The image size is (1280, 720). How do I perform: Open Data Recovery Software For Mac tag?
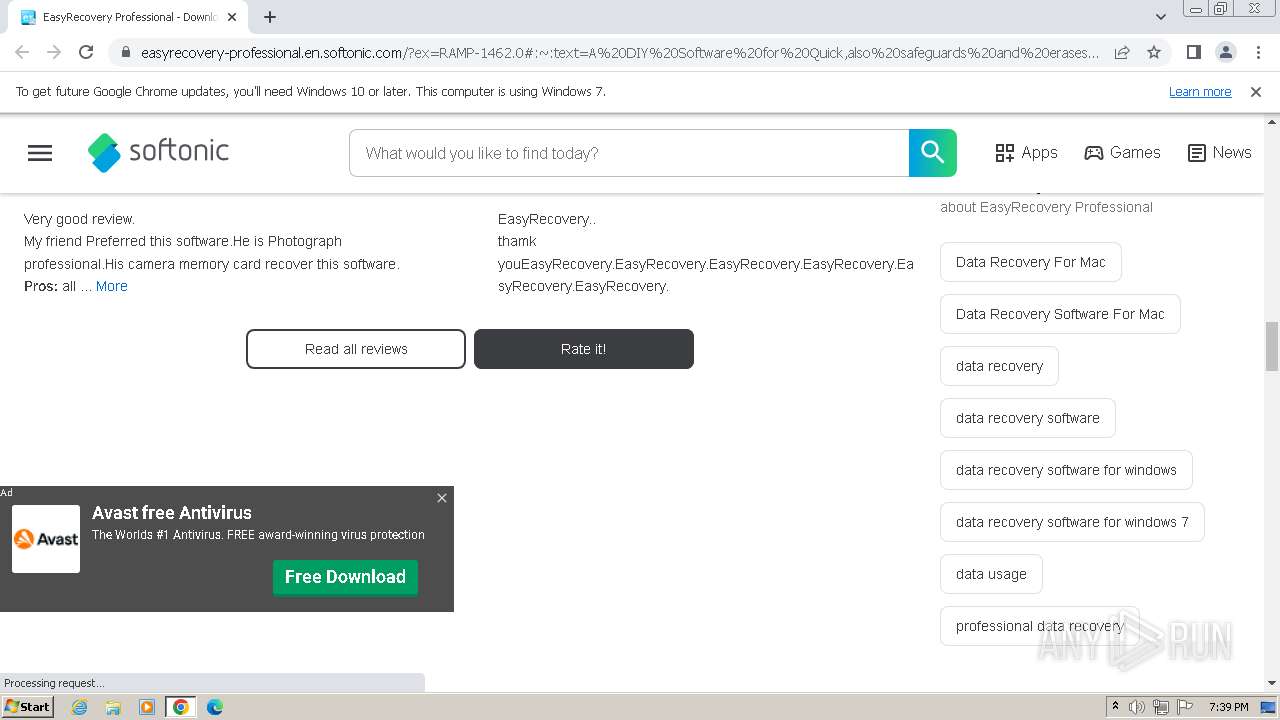1060,314
